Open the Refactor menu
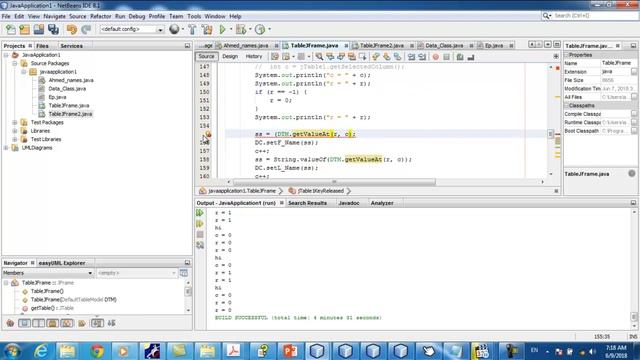The height and width of the screenshot is (360, 640). tap(100, 16)
